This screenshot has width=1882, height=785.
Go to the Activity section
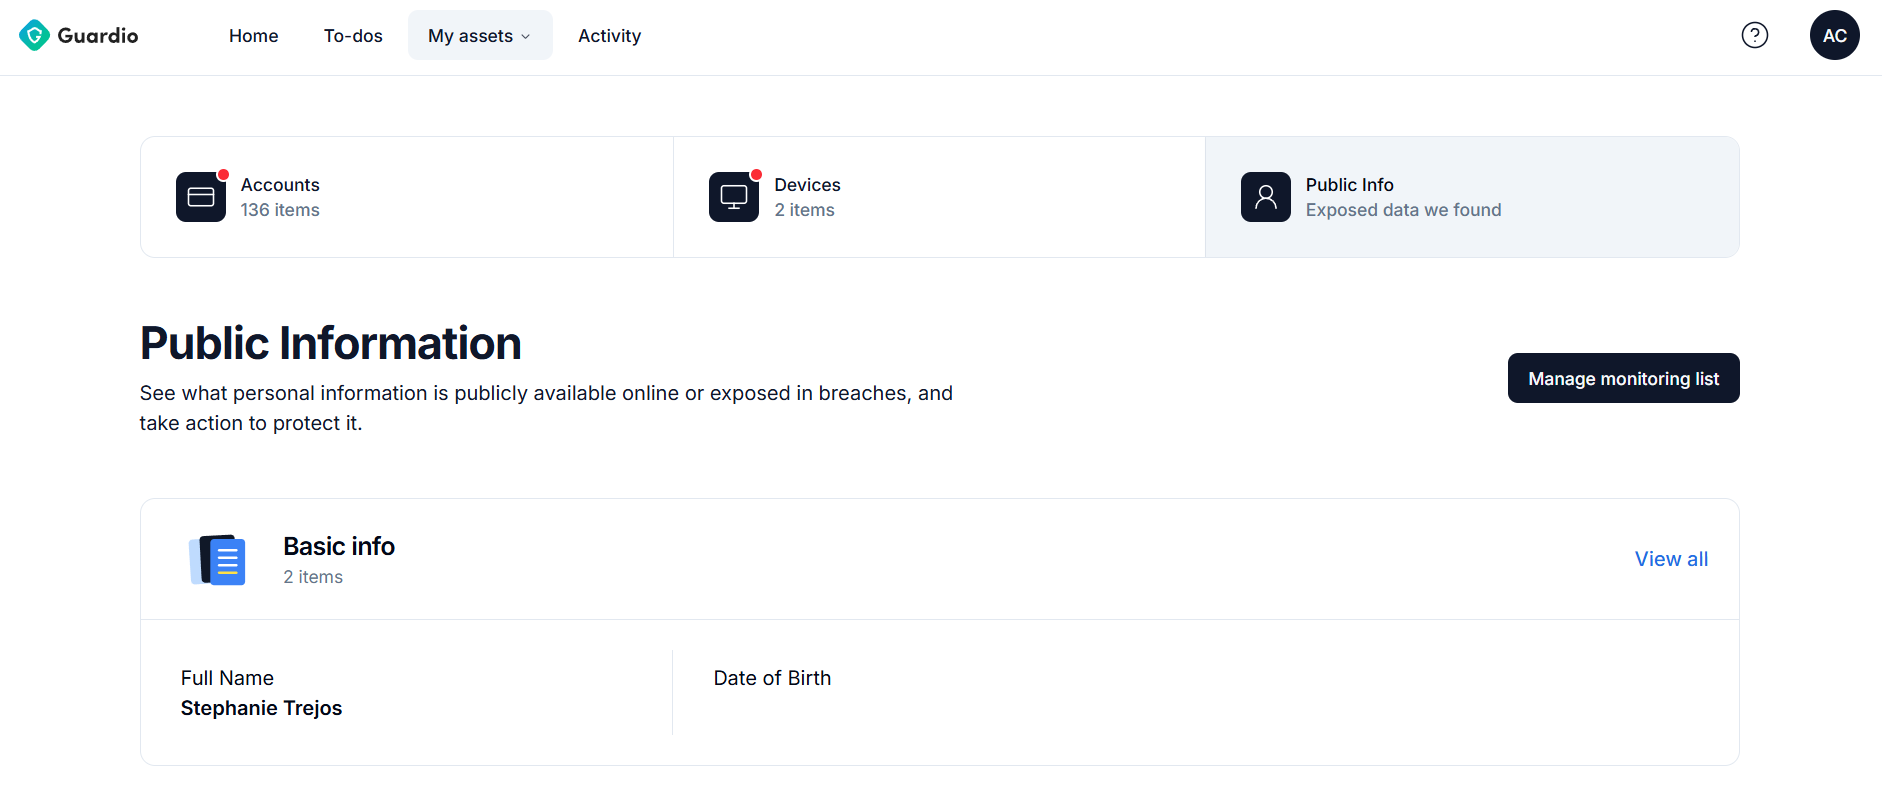[x=609, y=35]
